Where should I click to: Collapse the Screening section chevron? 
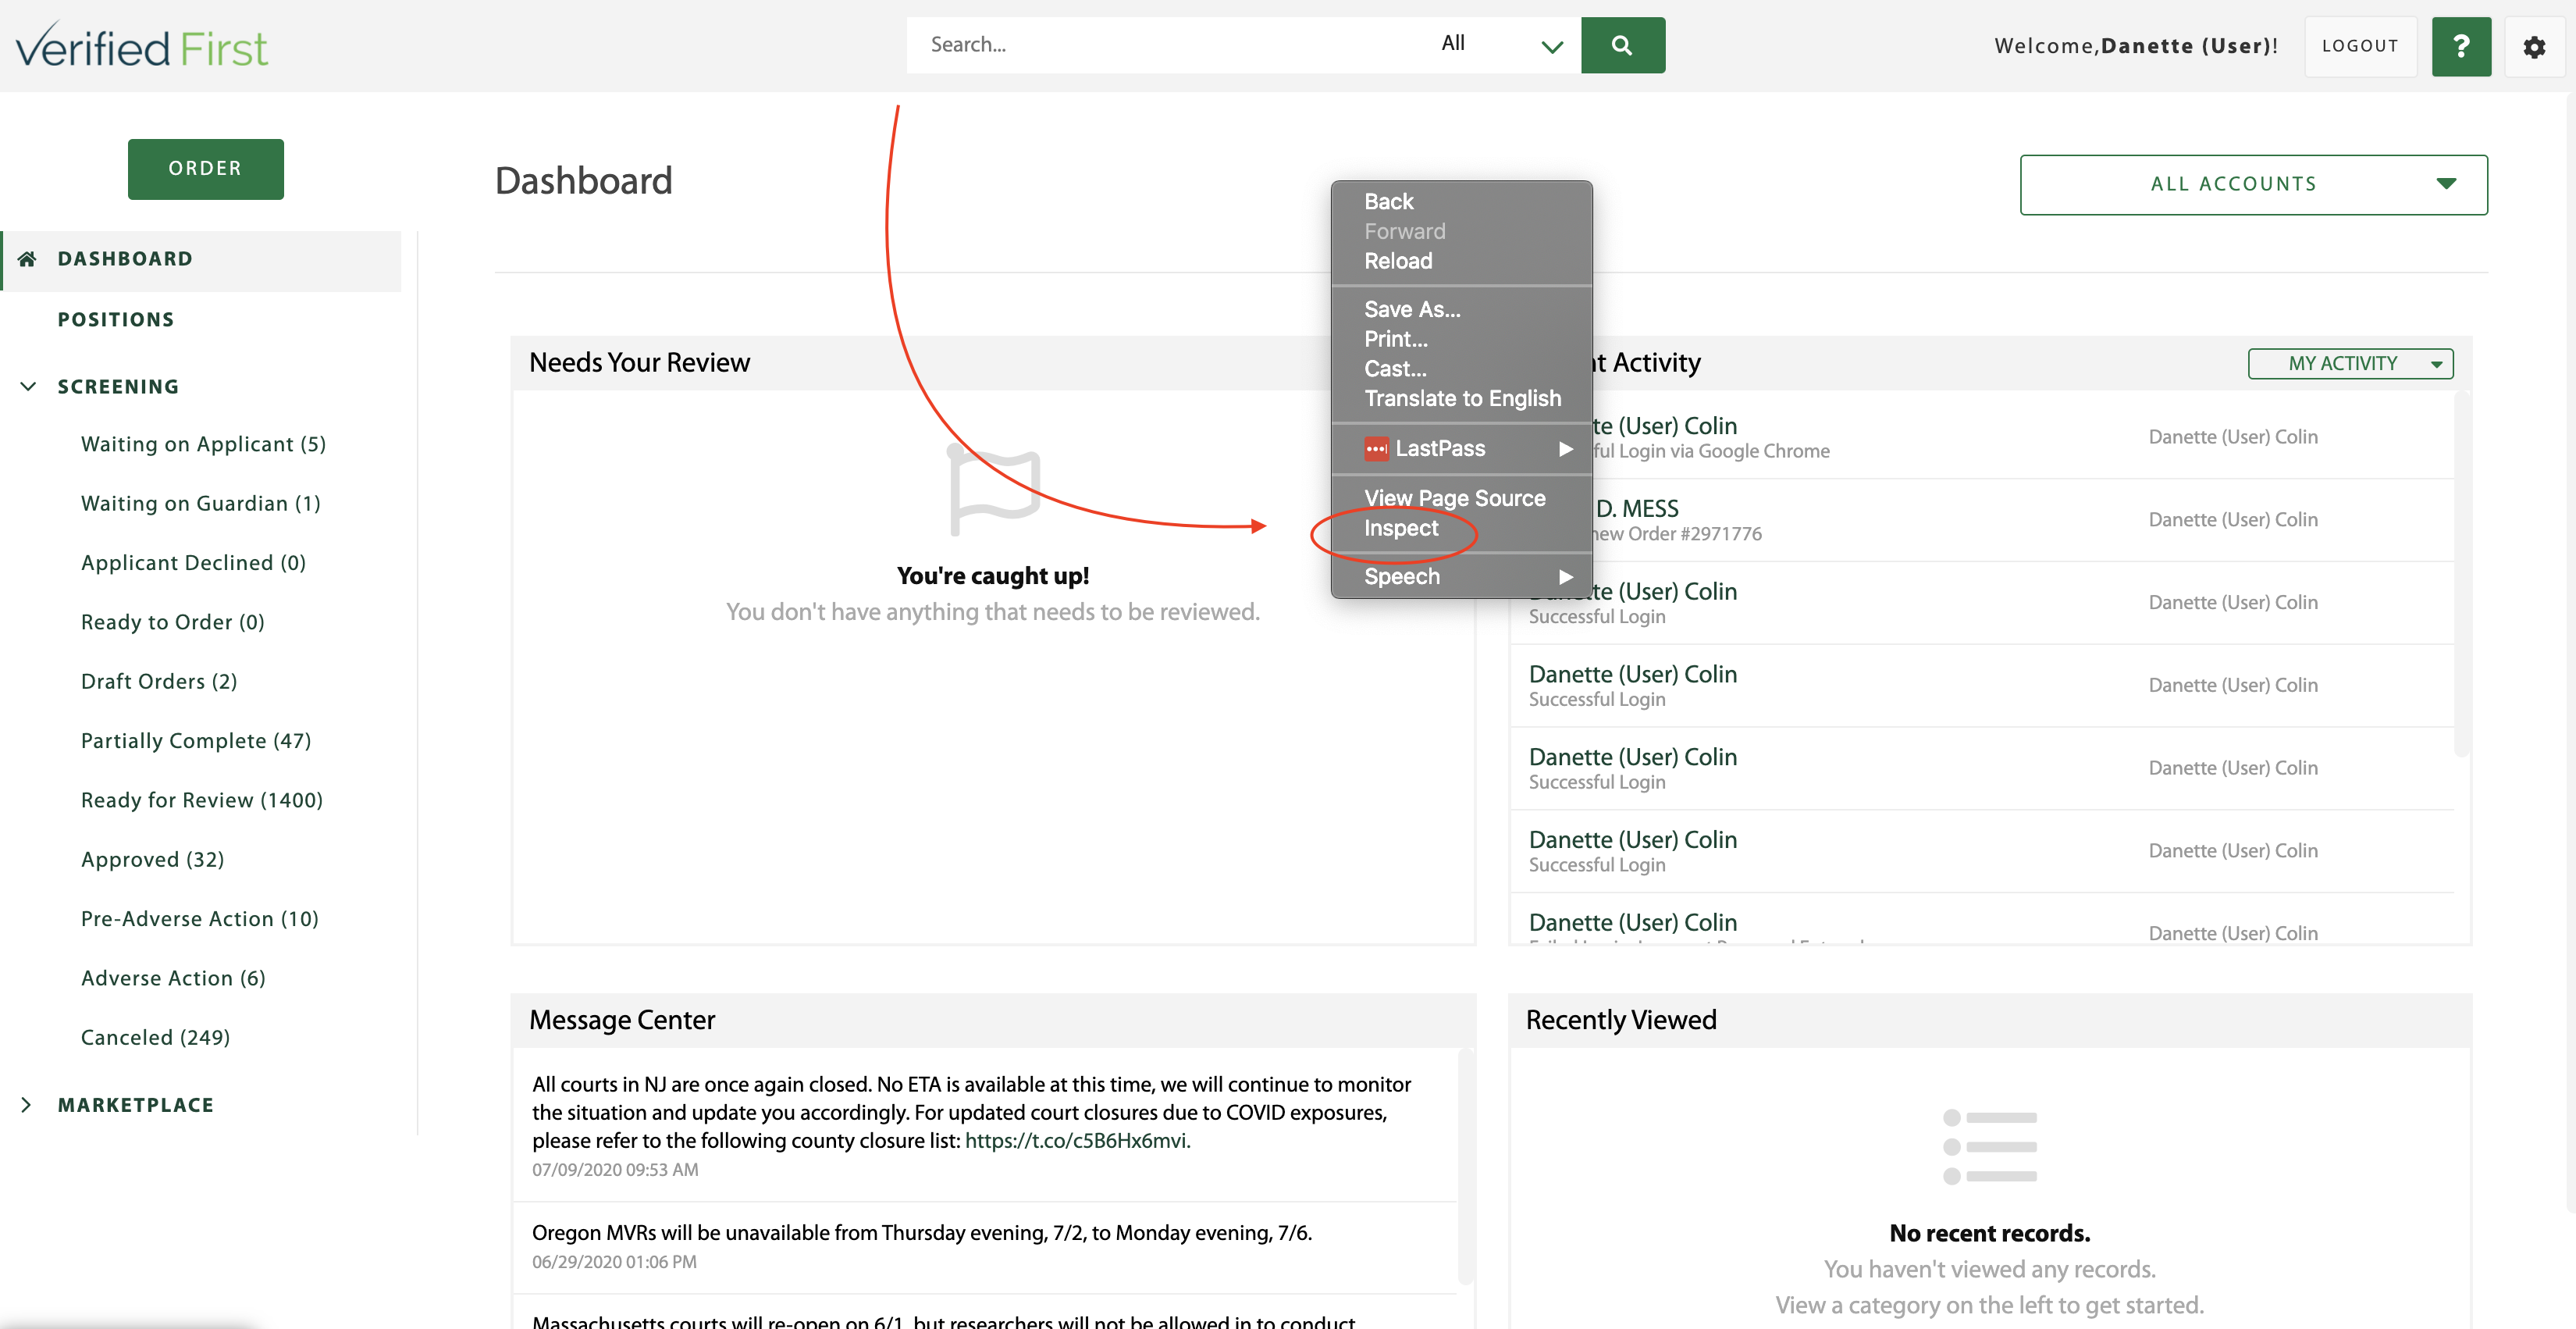pyautogui.click(x=28, y=387)
